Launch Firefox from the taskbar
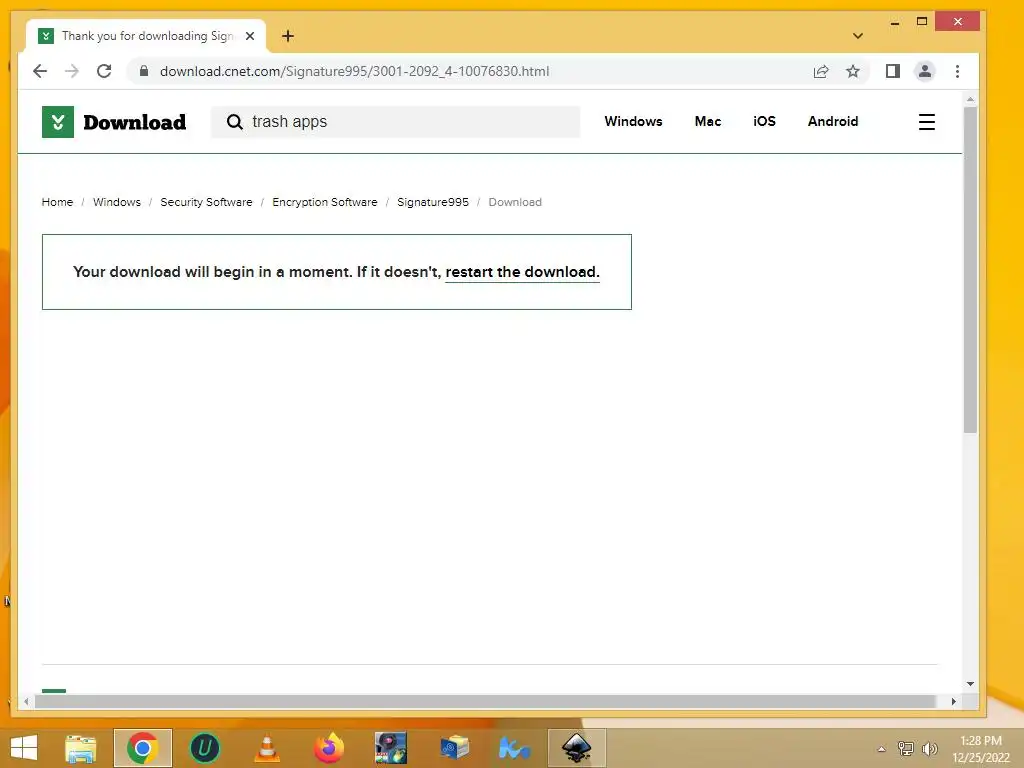 tap(328, 748)
